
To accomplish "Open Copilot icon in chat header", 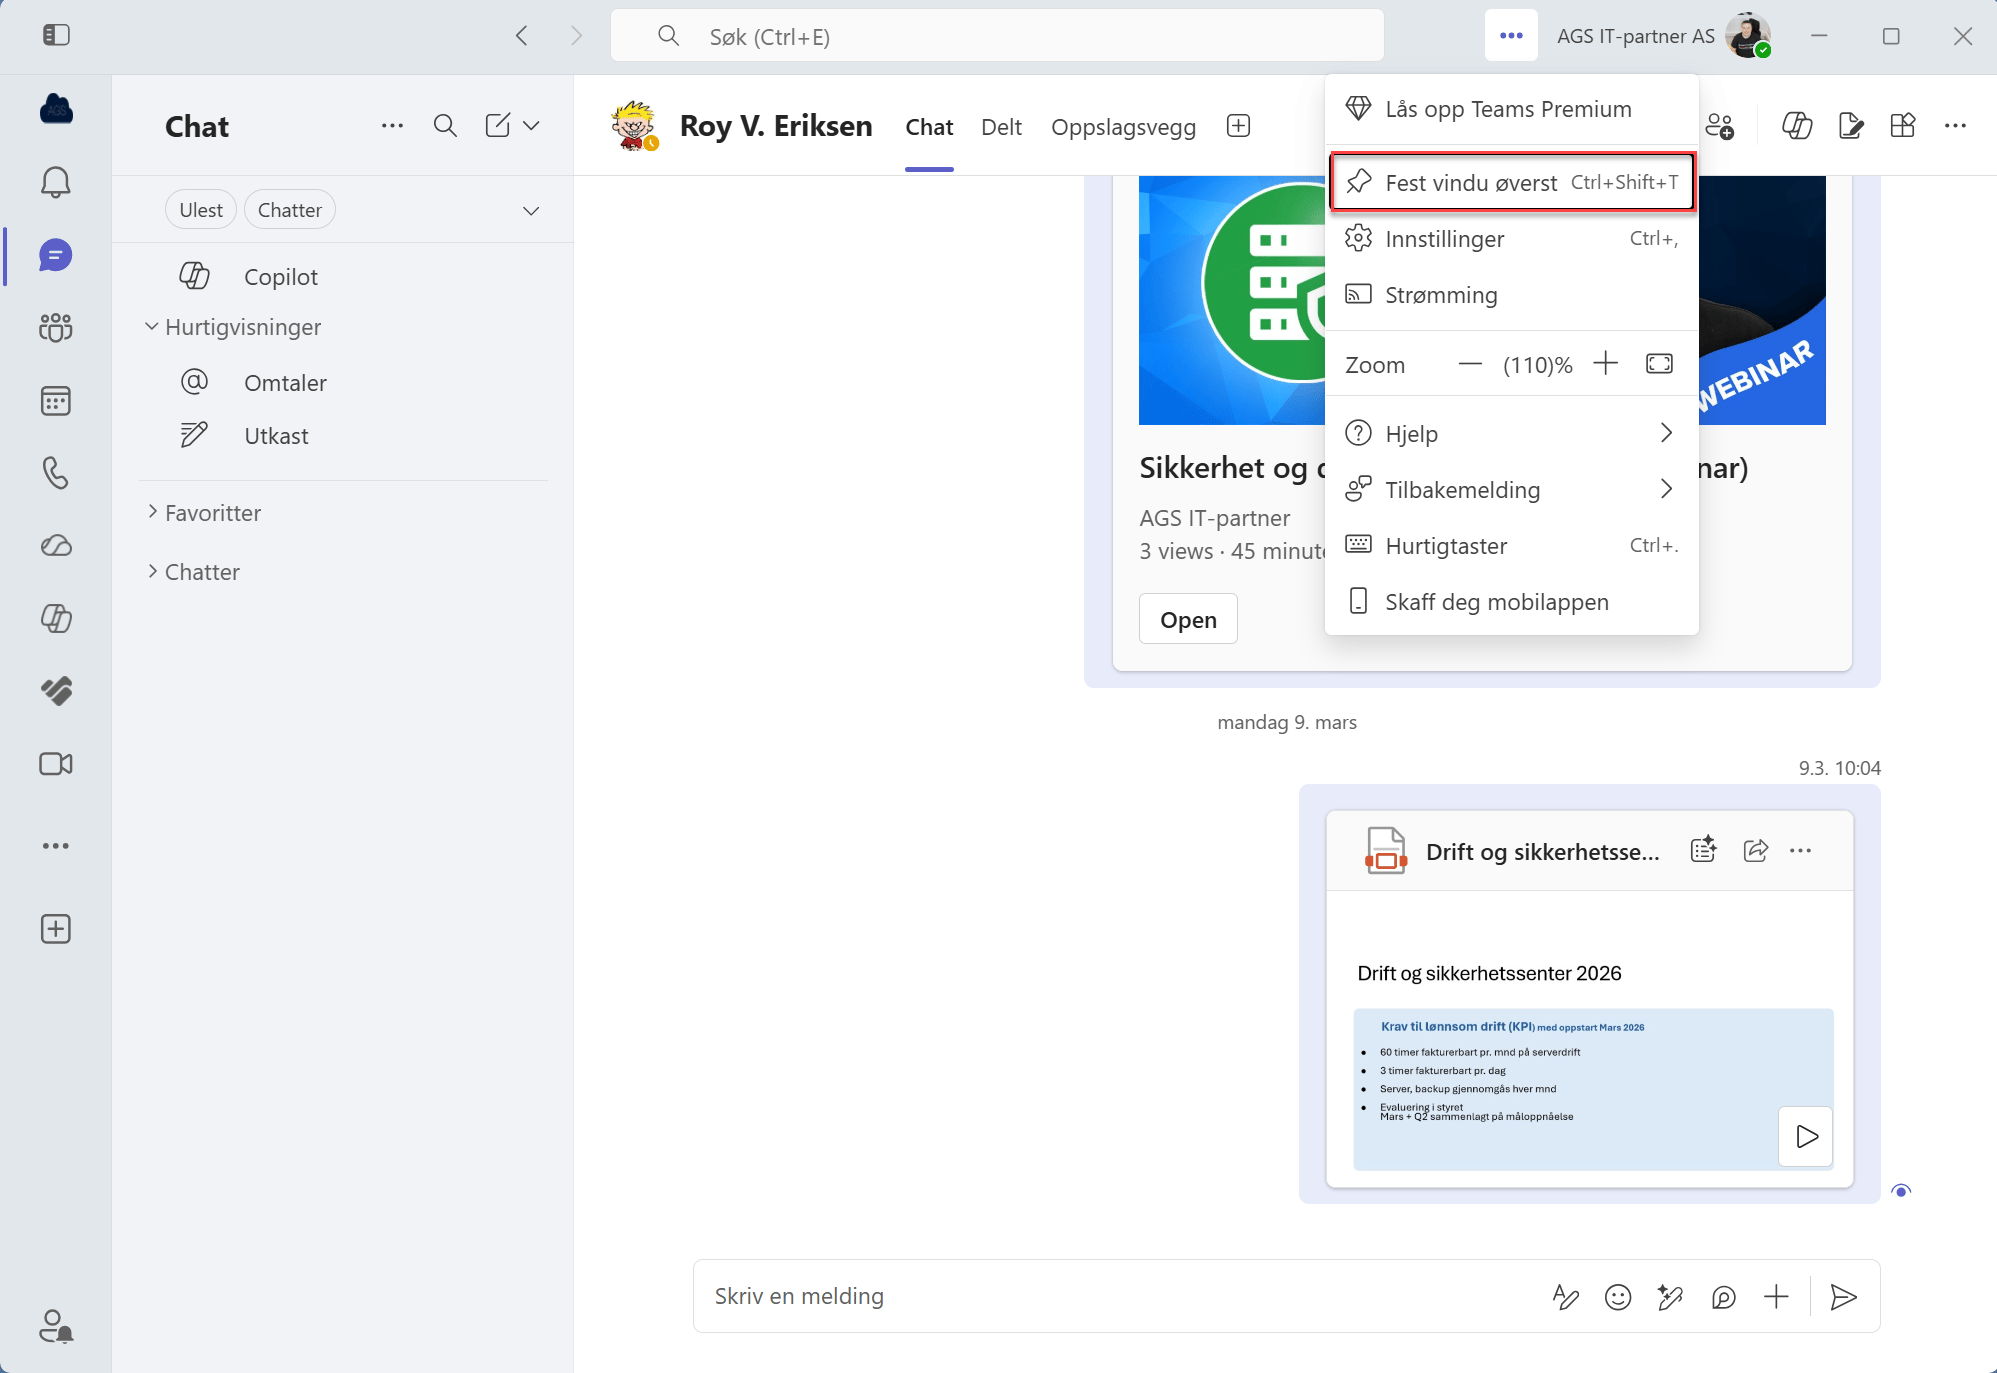I will click(x=1797, y=126).
